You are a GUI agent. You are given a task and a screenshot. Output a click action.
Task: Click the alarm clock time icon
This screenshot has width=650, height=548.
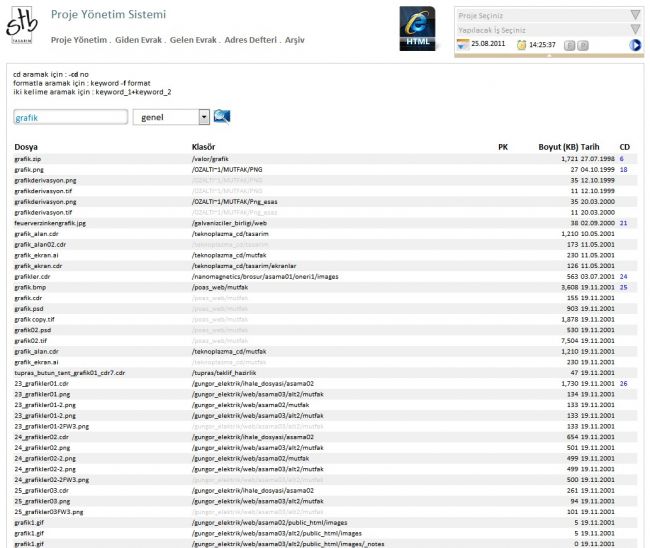tap(521, 45)
